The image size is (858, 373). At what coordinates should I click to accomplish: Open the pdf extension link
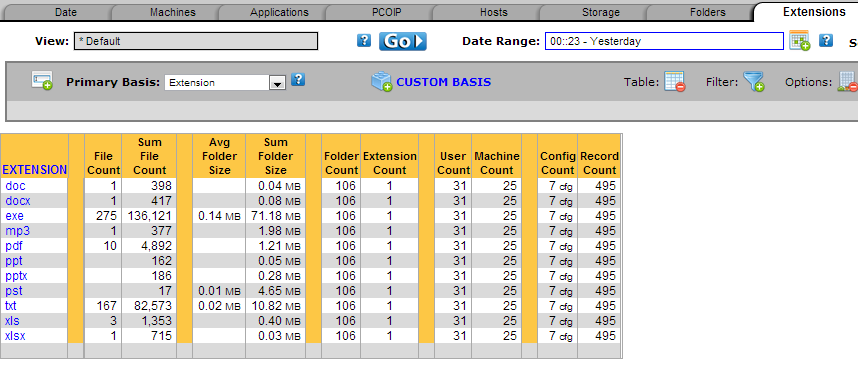pos(14,246)
